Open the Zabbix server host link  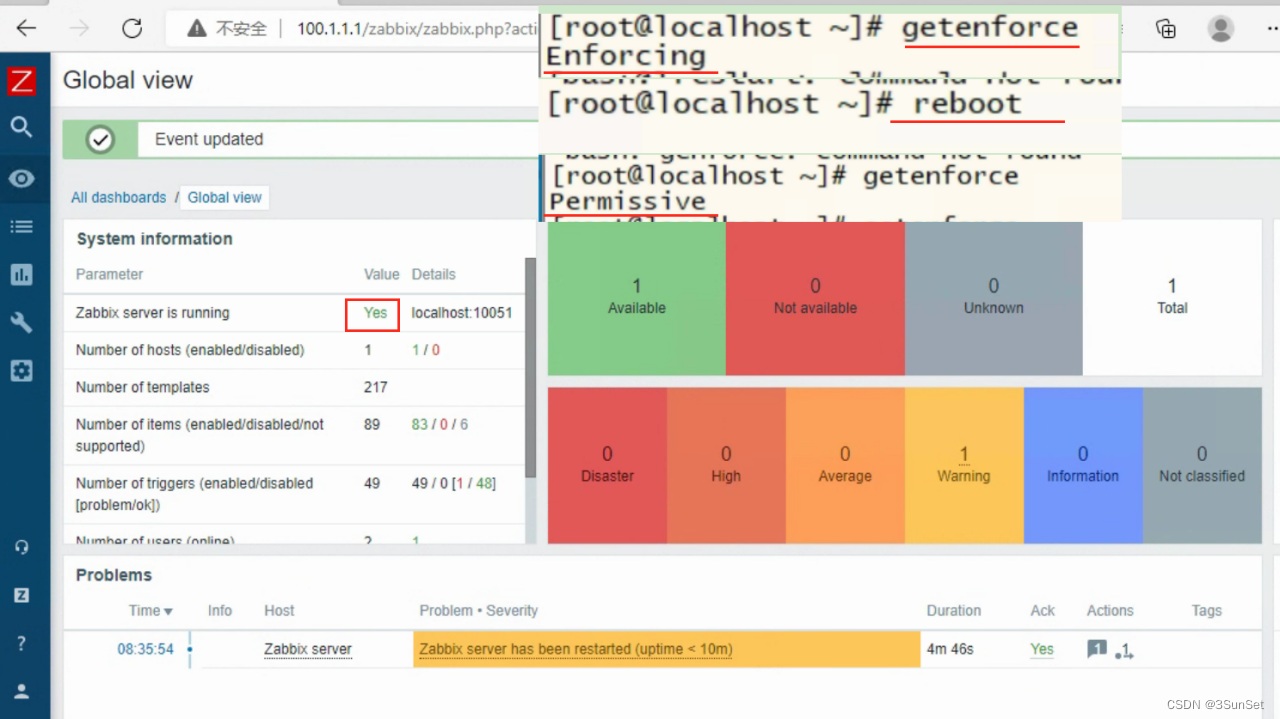coord(308,649)
